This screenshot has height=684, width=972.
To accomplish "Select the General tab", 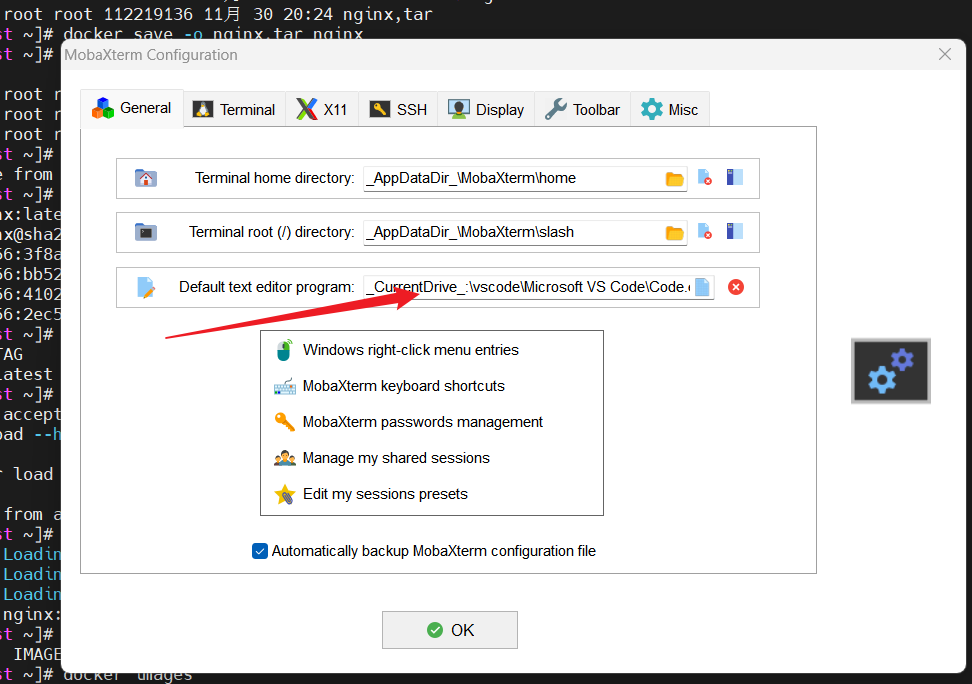I will (132, 109).
